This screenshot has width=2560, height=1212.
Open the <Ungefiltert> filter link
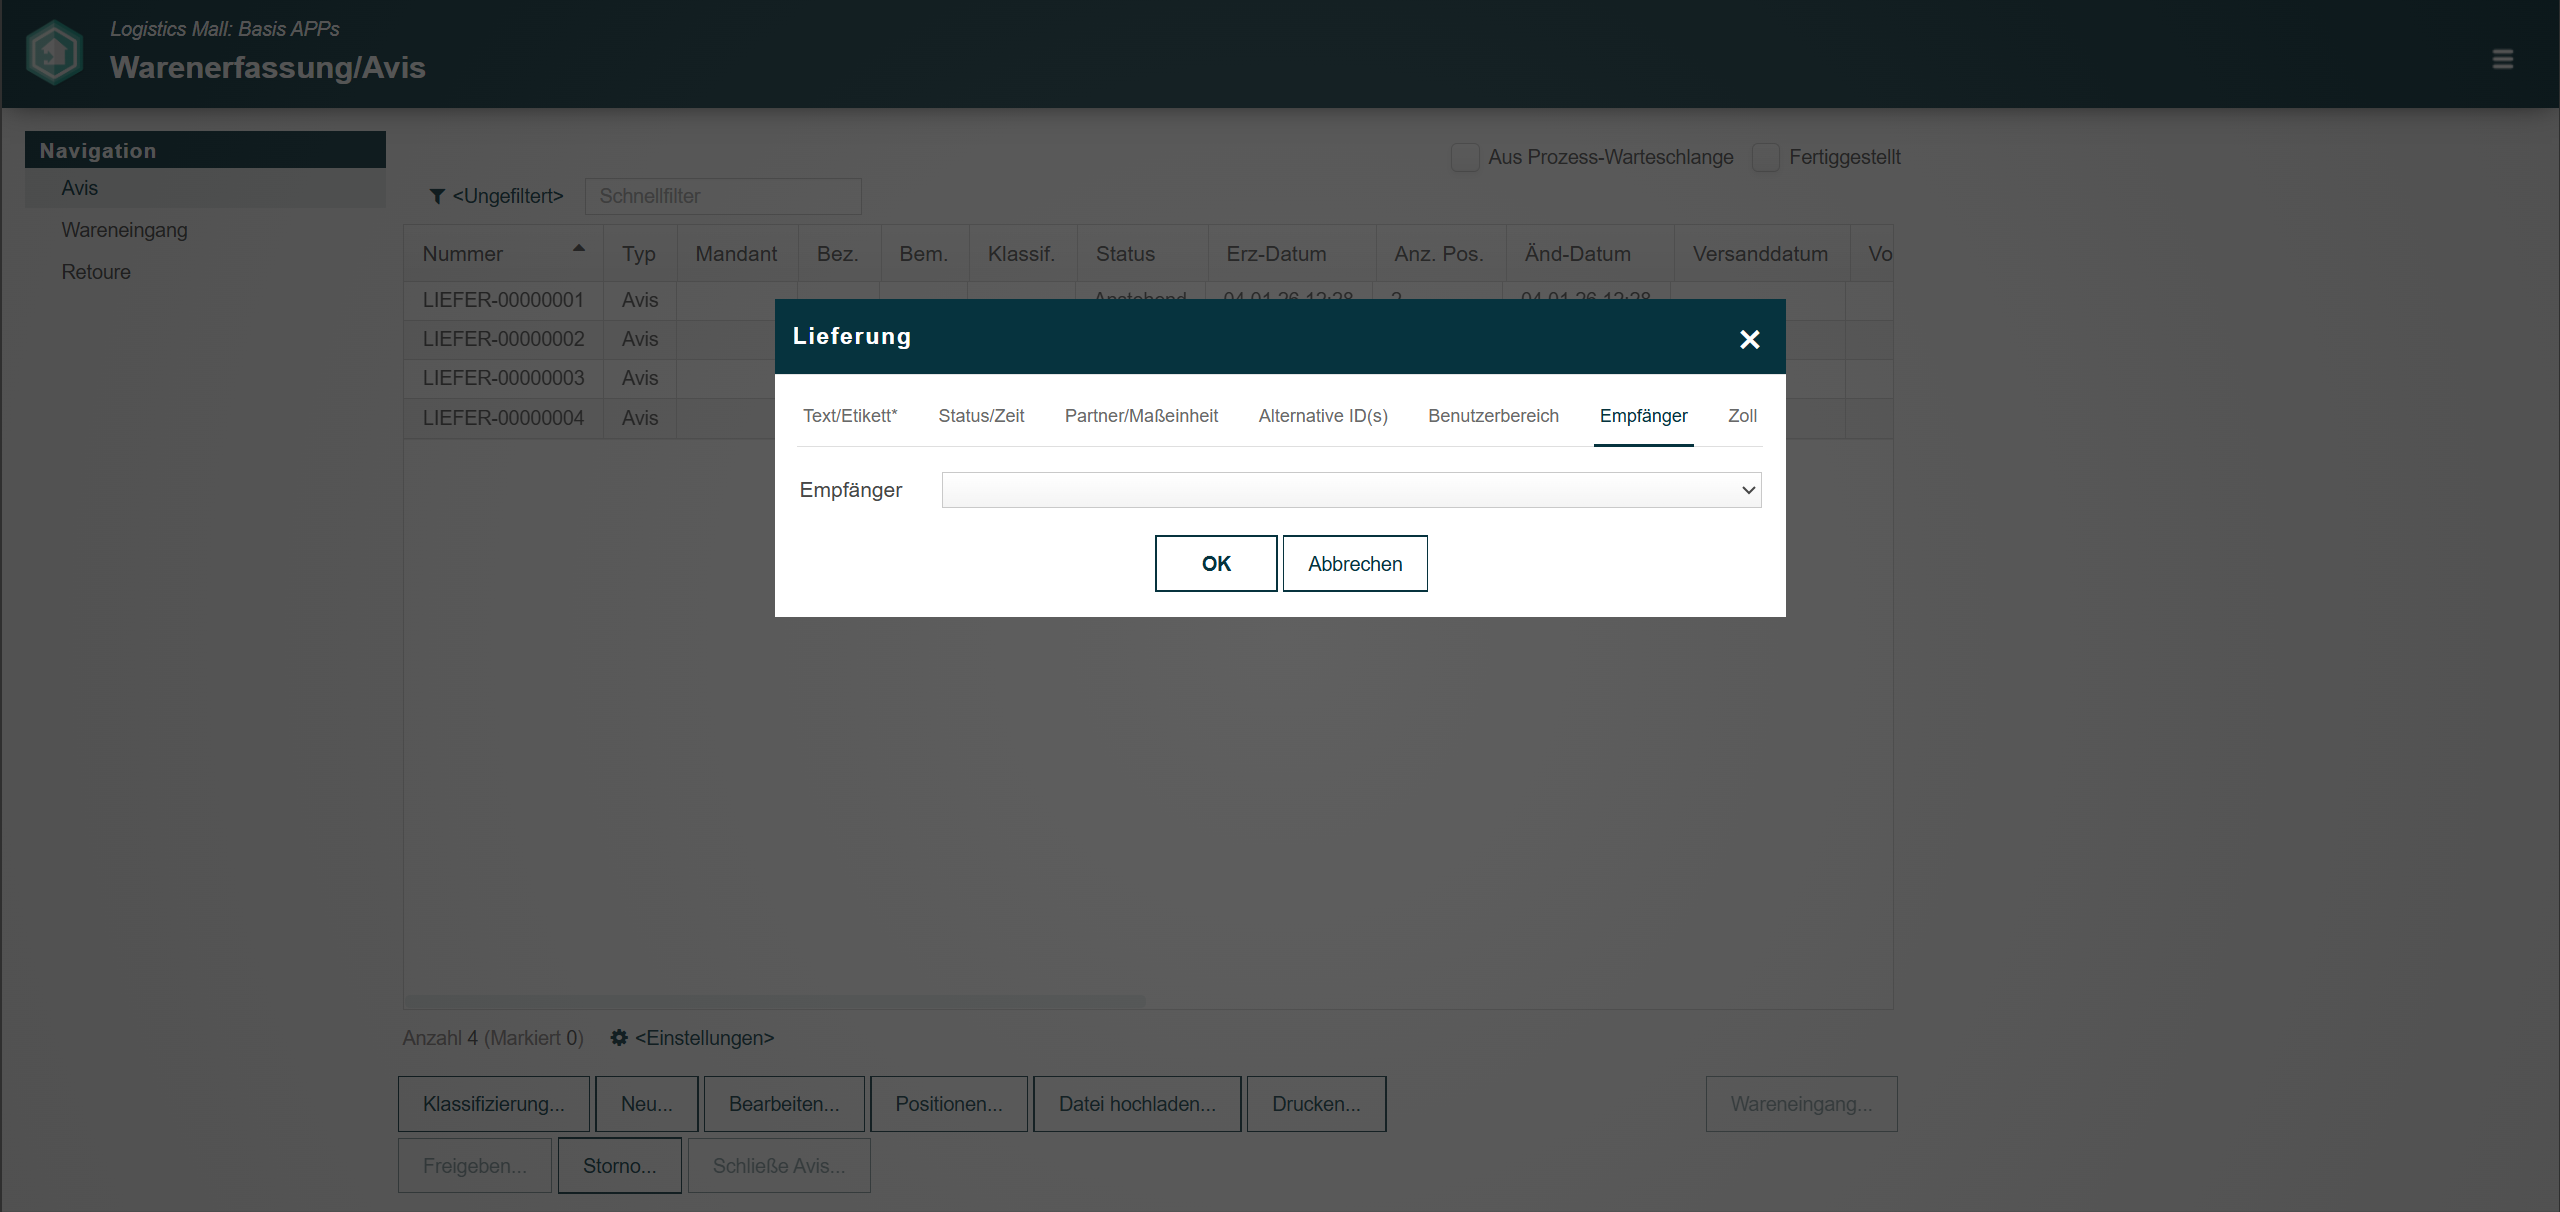[x=507, y=197]
